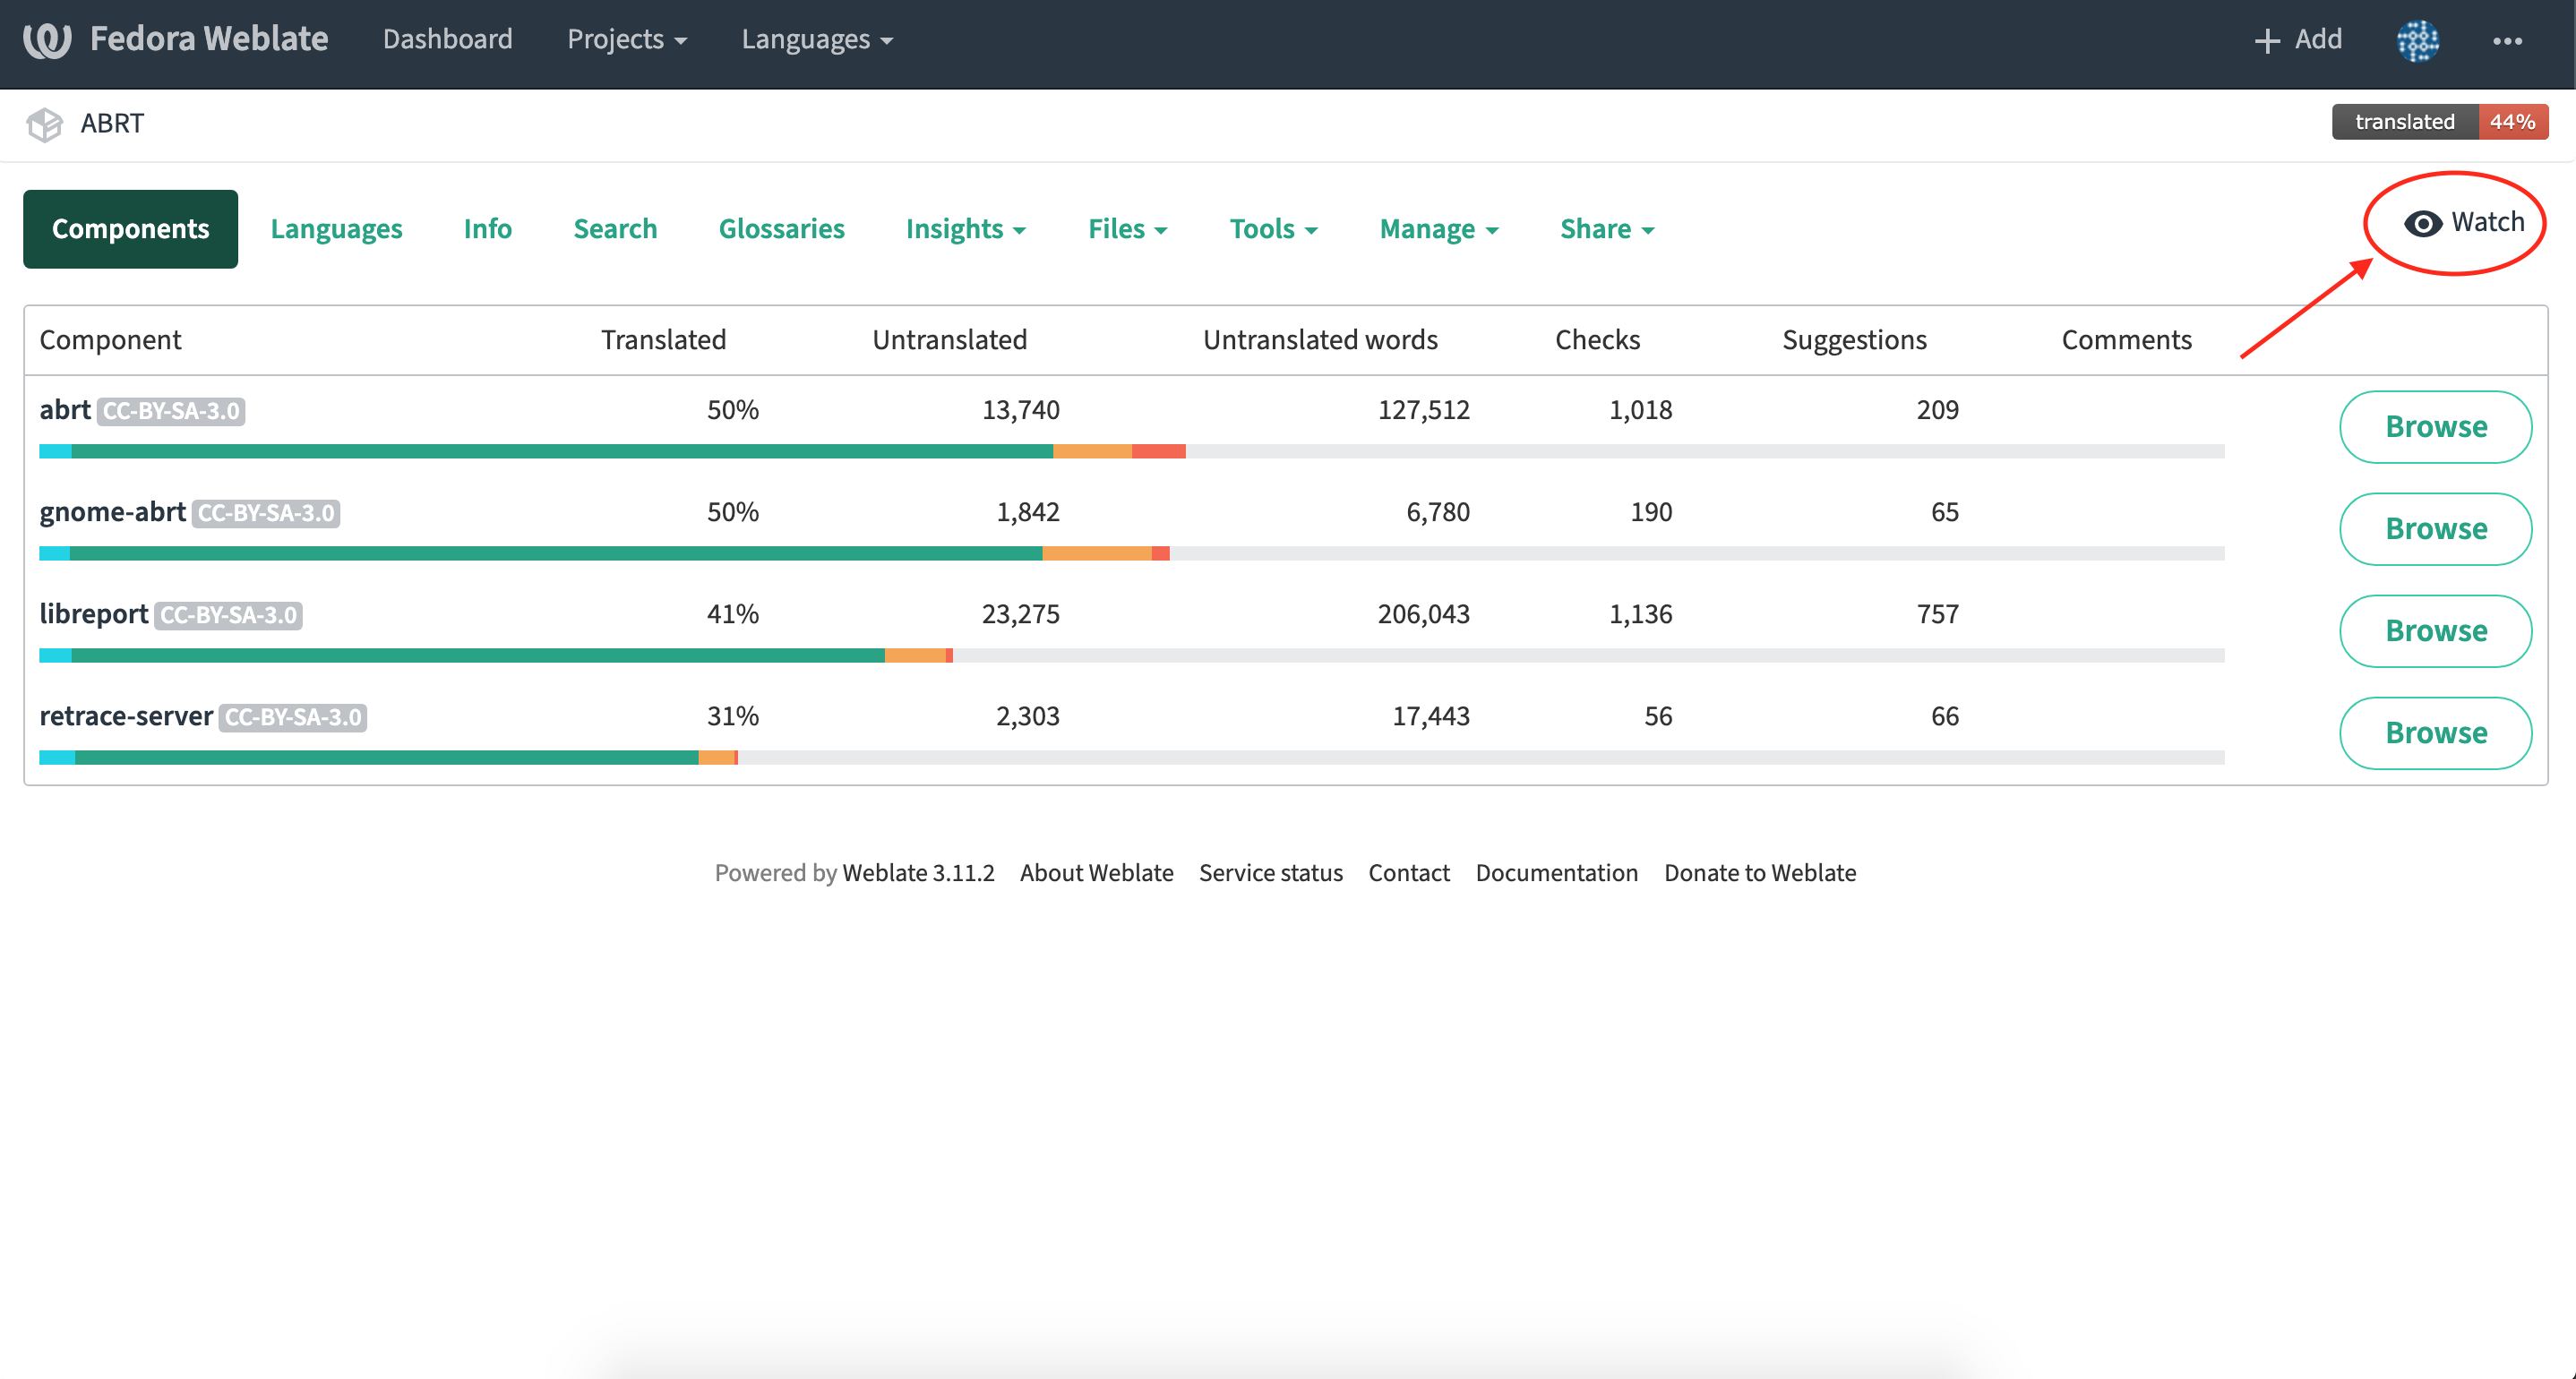Click retrace-server's 56 checks count
The image size is (2576, 1379).
point(1658,716)
